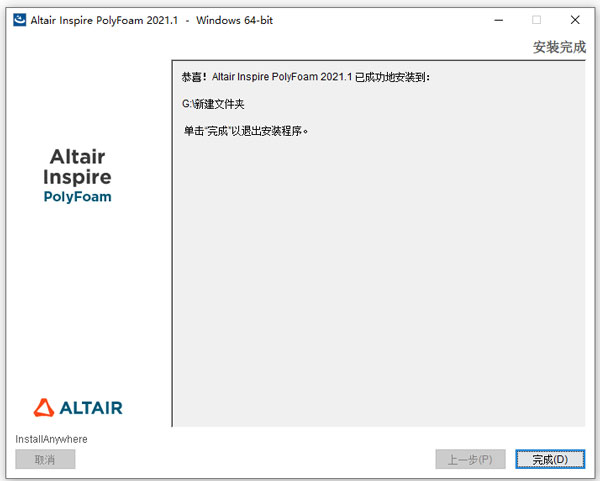The height and width of the screenshot is (481, 600).
Task: Minimize the installer window
Action: pos(499,20)
